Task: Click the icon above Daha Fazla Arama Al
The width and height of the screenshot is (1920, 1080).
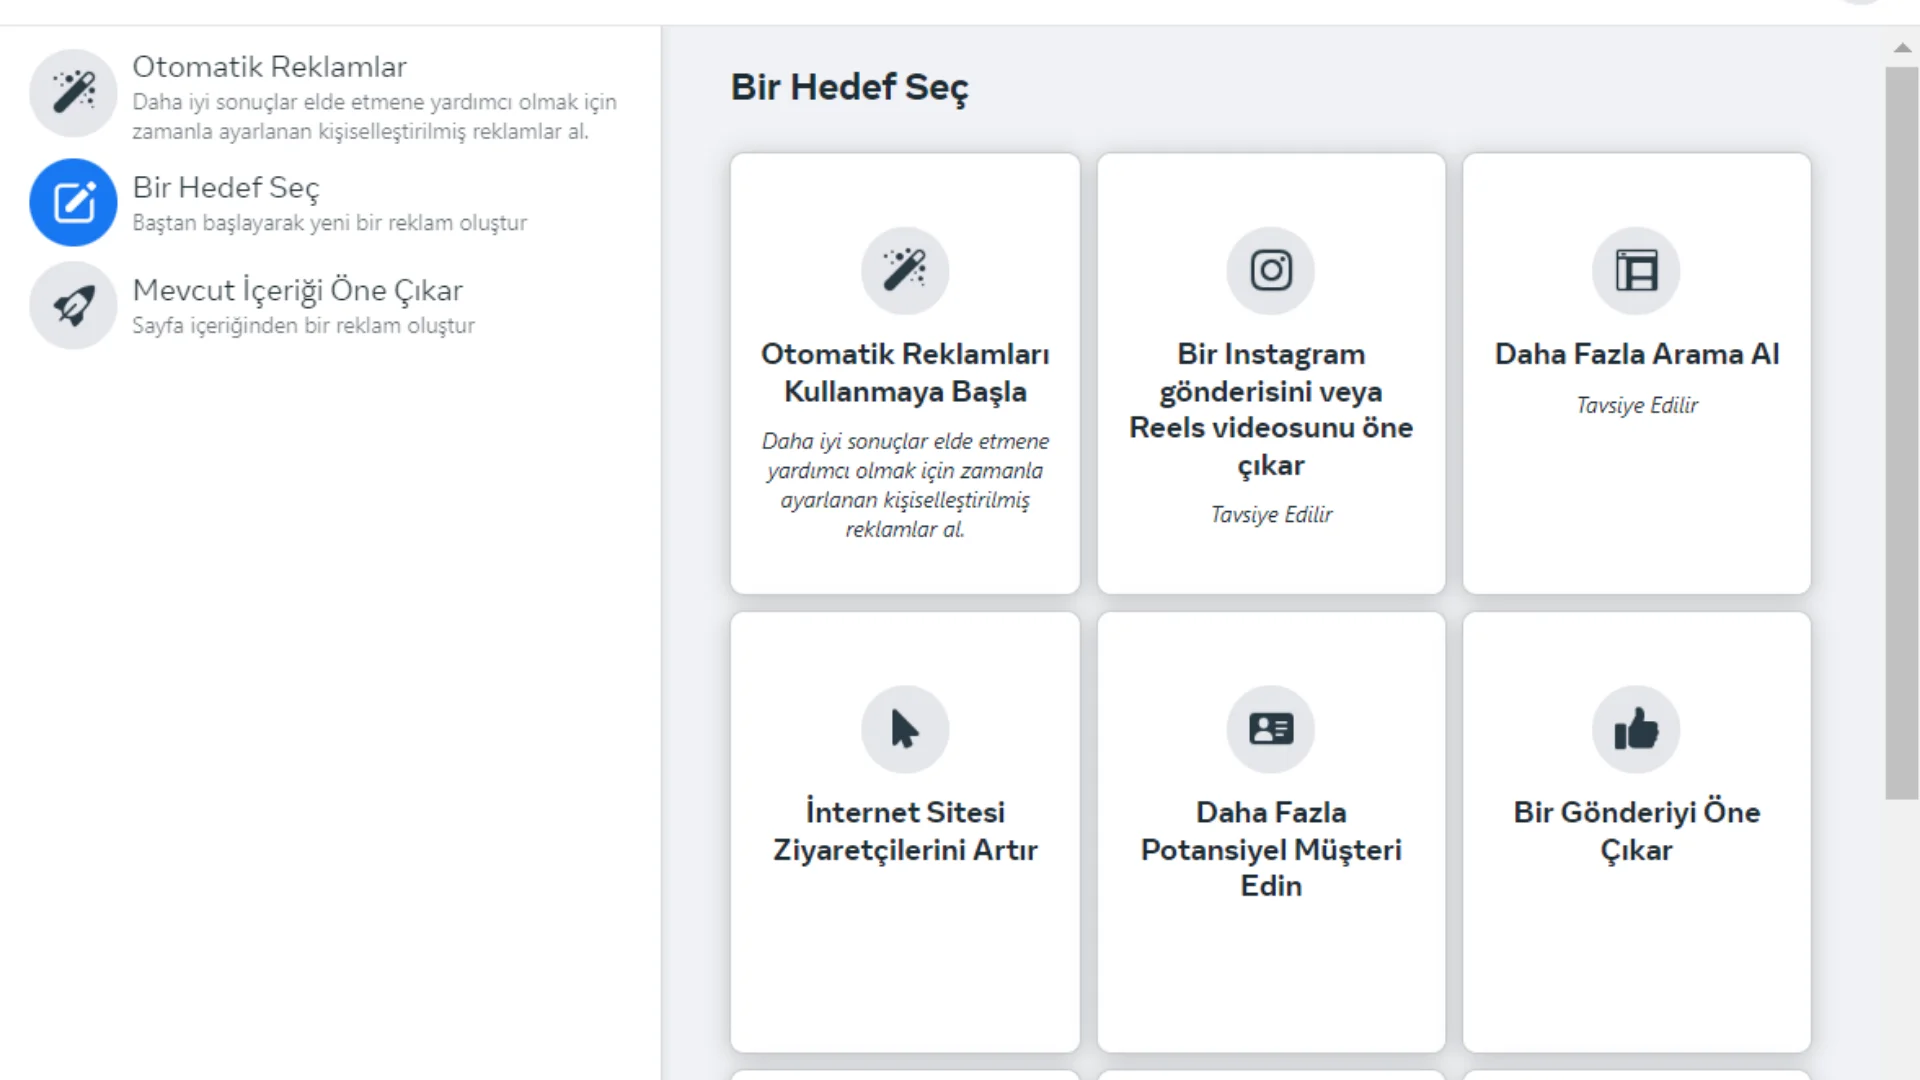Action: coord(1636,270)
